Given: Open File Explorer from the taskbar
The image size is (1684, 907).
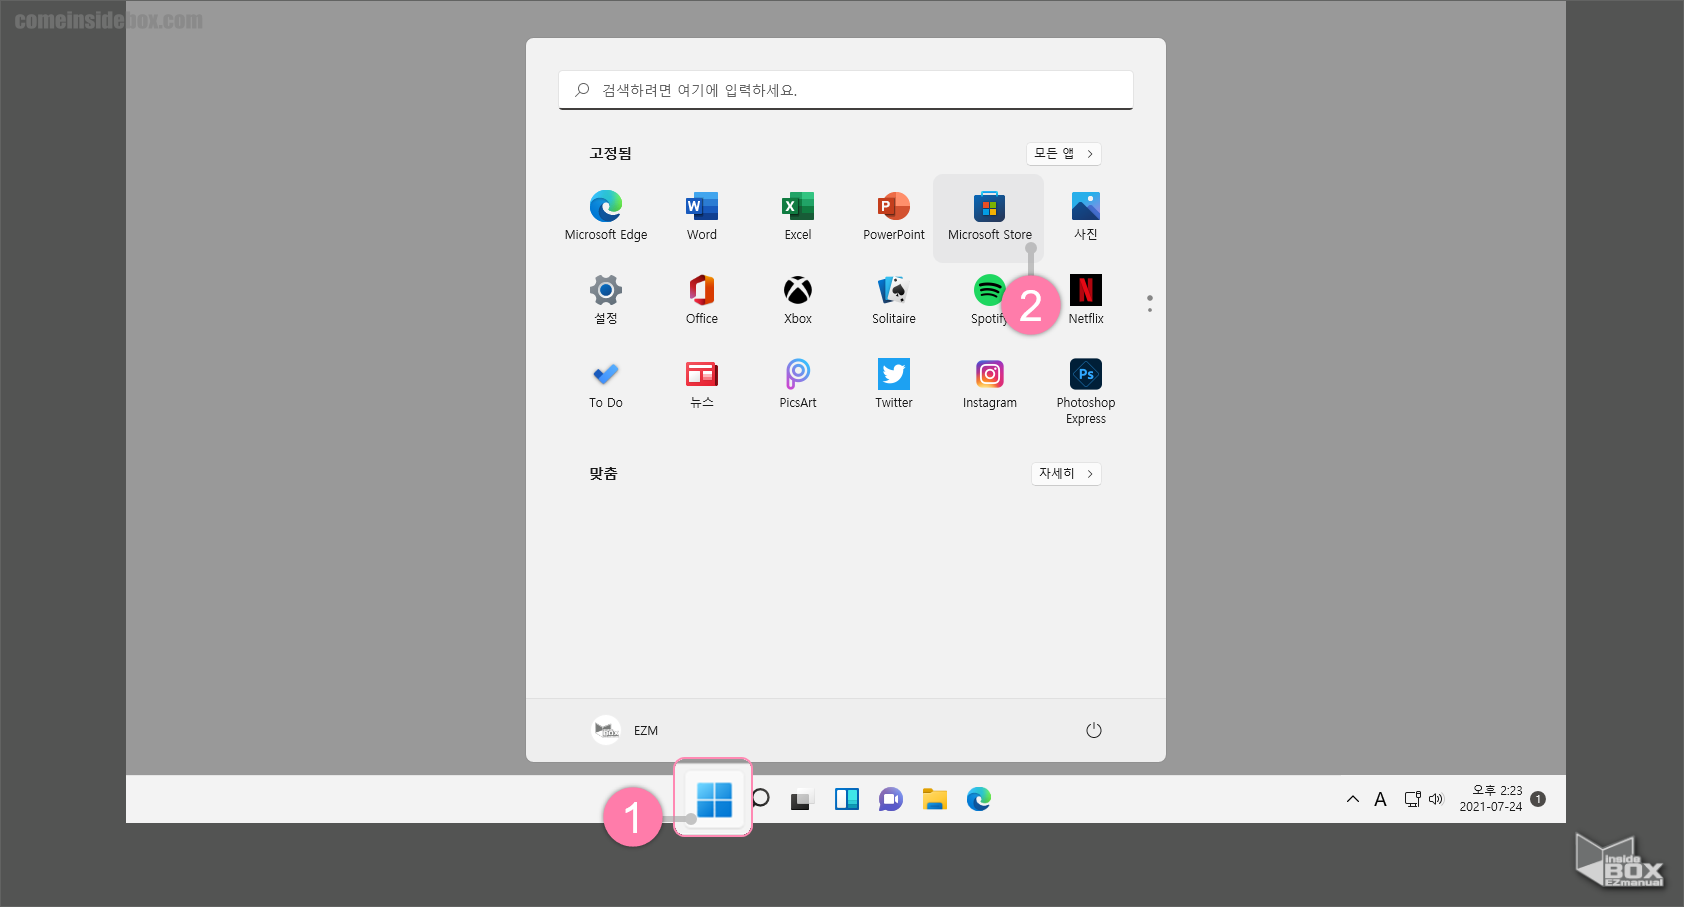Looking at the screenshot, I should pyautogui.click(x=935, y=799).
